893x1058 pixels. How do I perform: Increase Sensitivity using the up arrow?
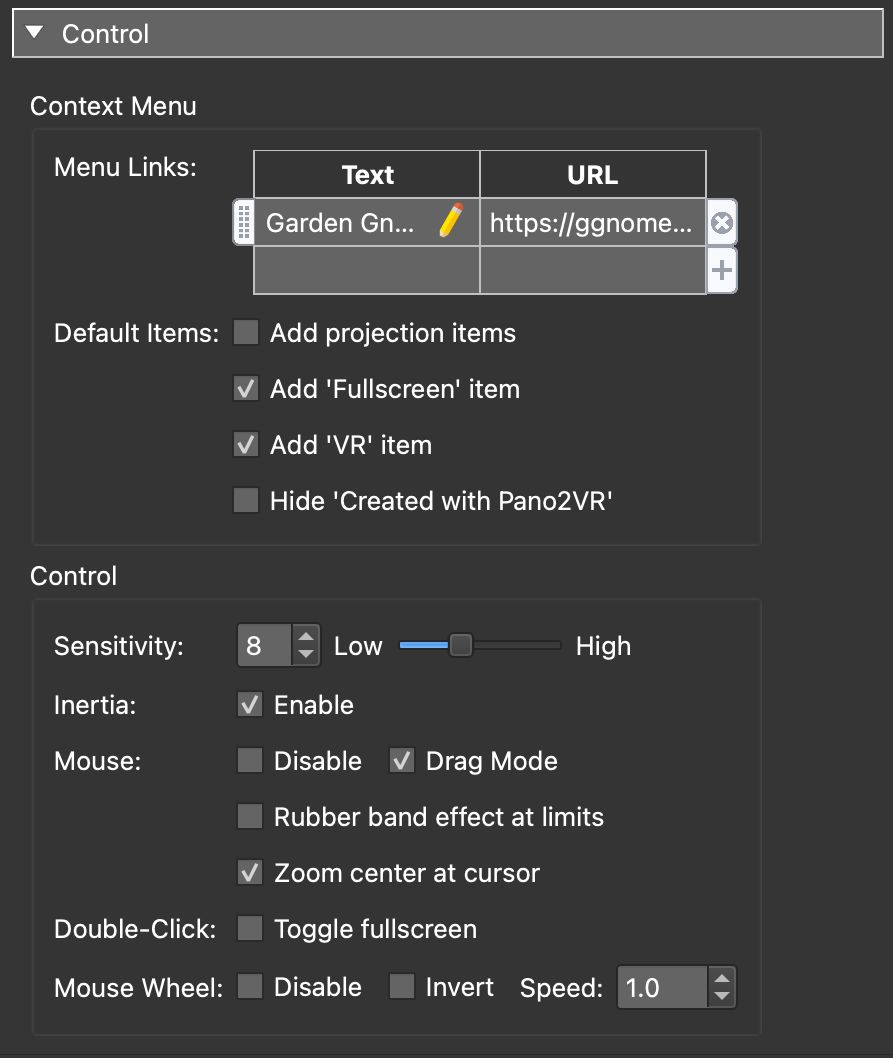click(305, 637)
